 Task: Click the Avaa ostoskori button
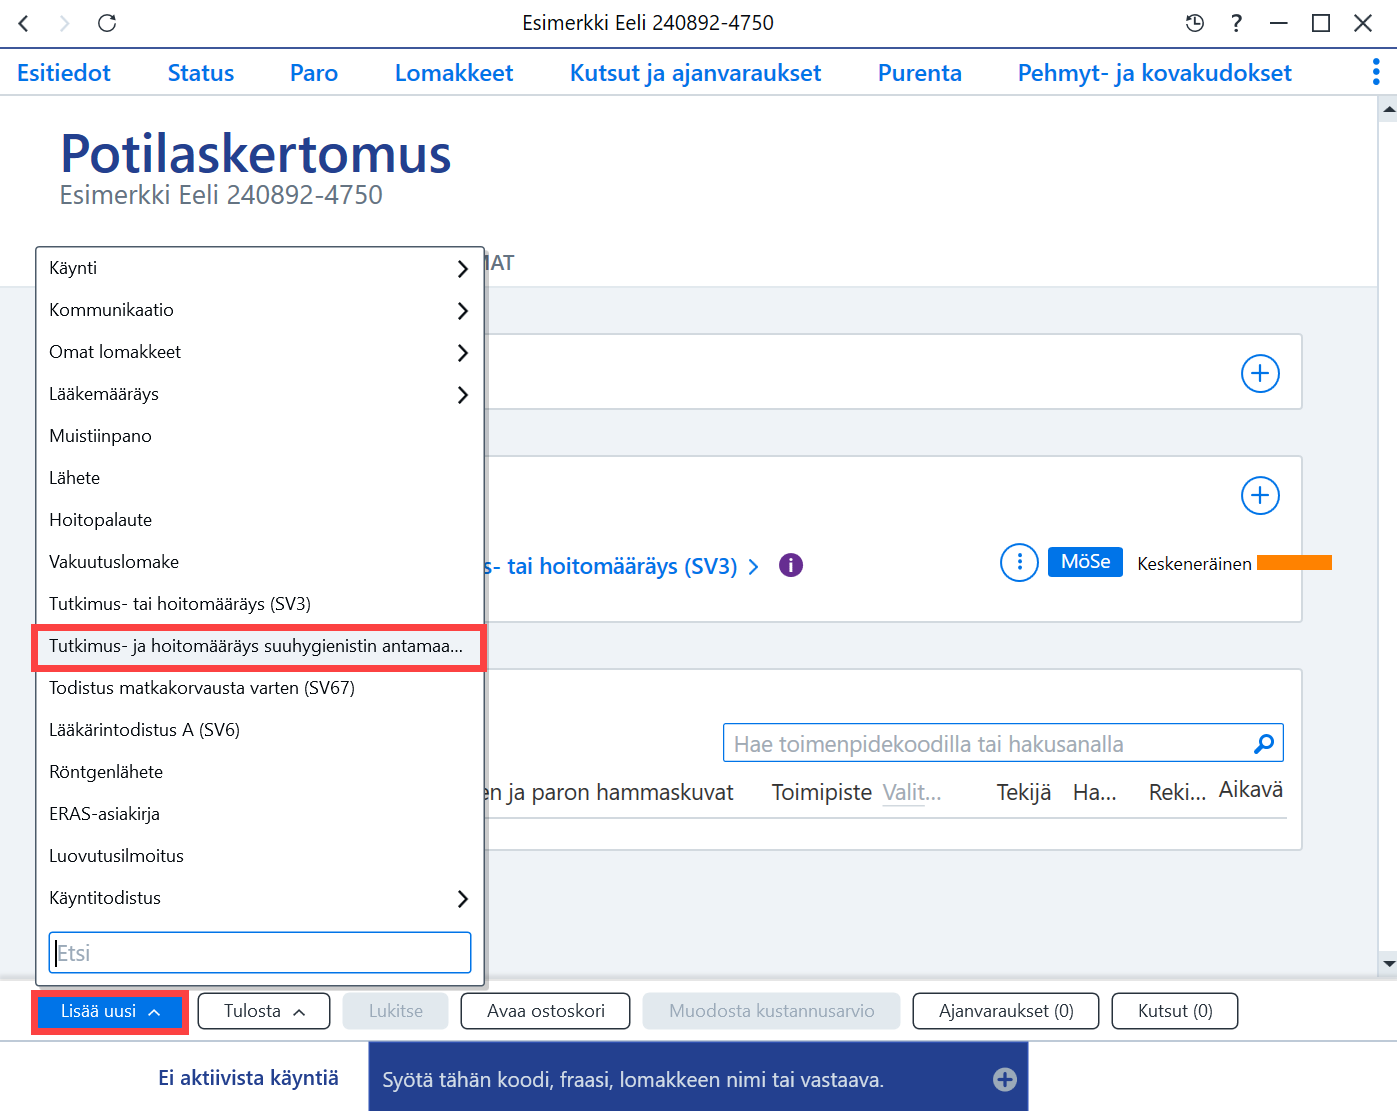tap(546, 1011)
